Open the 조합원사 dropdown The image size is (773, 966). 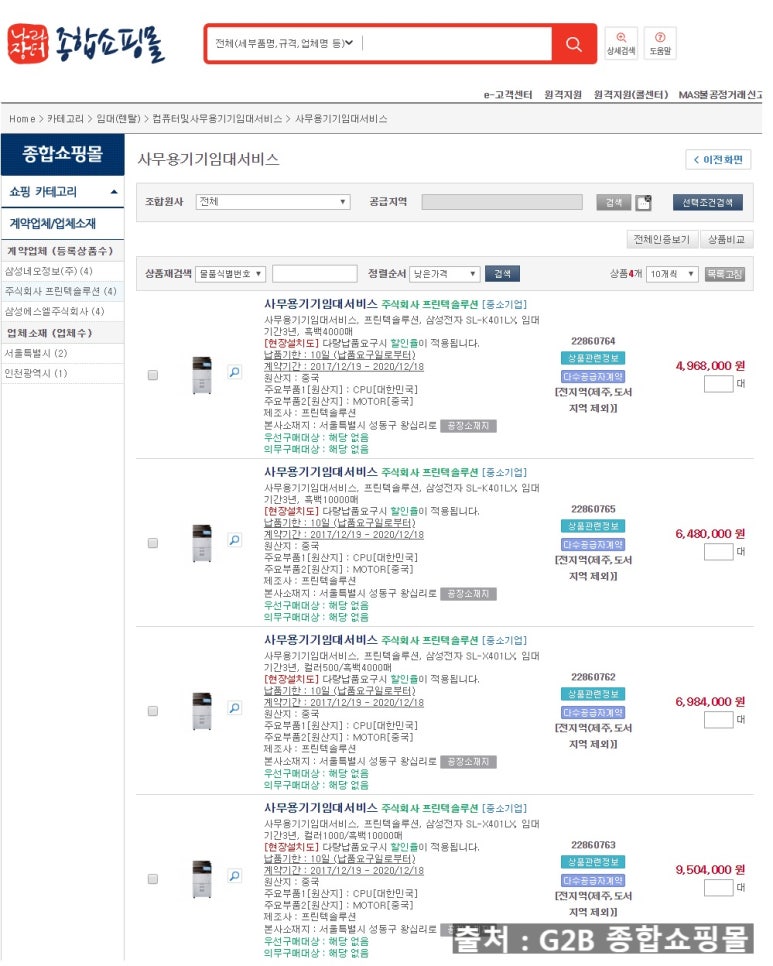point(273,201)
